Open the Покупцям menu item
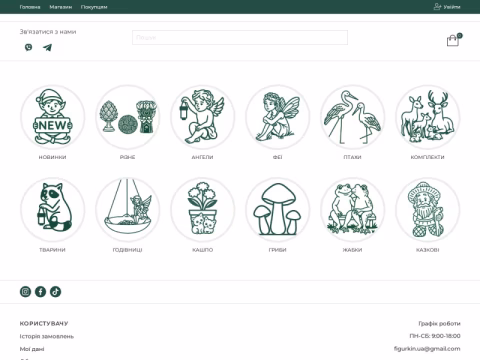The image size is (480, 360). (94, 7)
